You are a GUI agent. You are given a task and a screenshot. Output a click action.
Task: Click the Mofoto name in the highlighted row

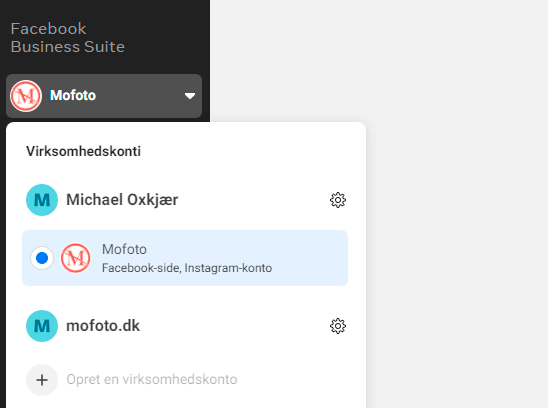pos(124,249)
